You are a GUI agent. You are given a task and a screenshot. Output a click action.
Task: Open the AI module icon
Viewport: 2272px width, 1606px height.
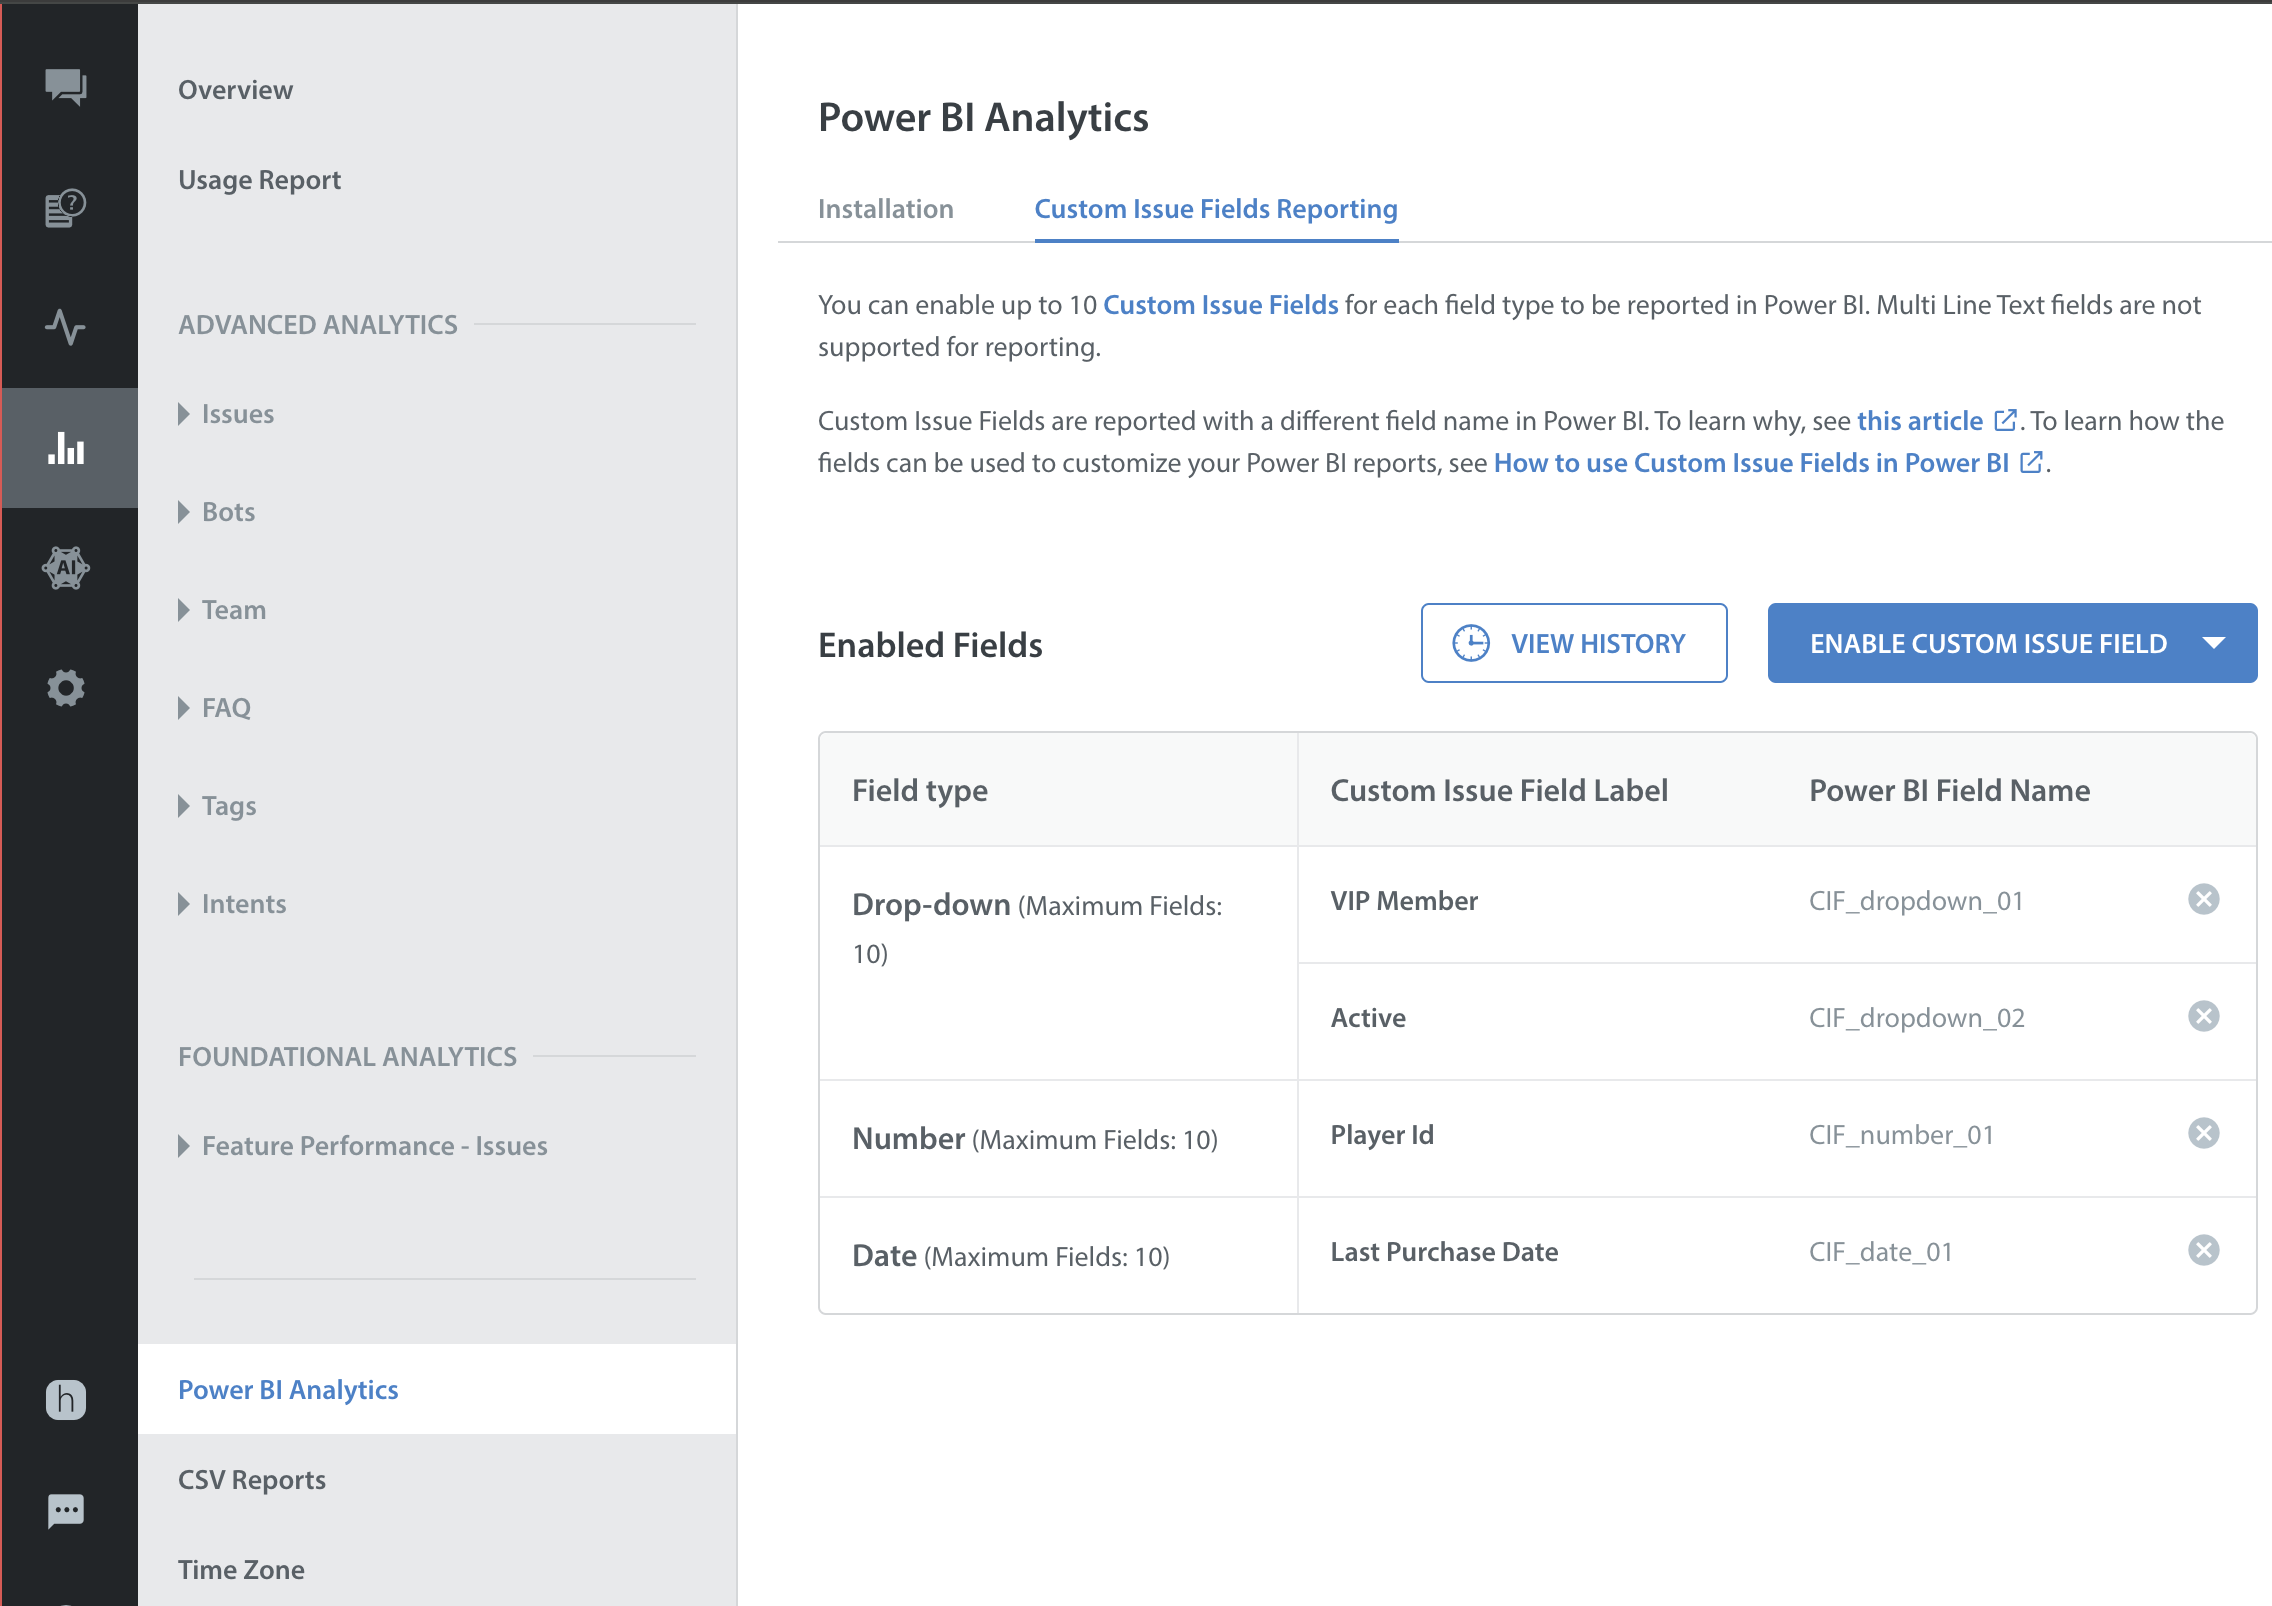[x=66, y=568]
